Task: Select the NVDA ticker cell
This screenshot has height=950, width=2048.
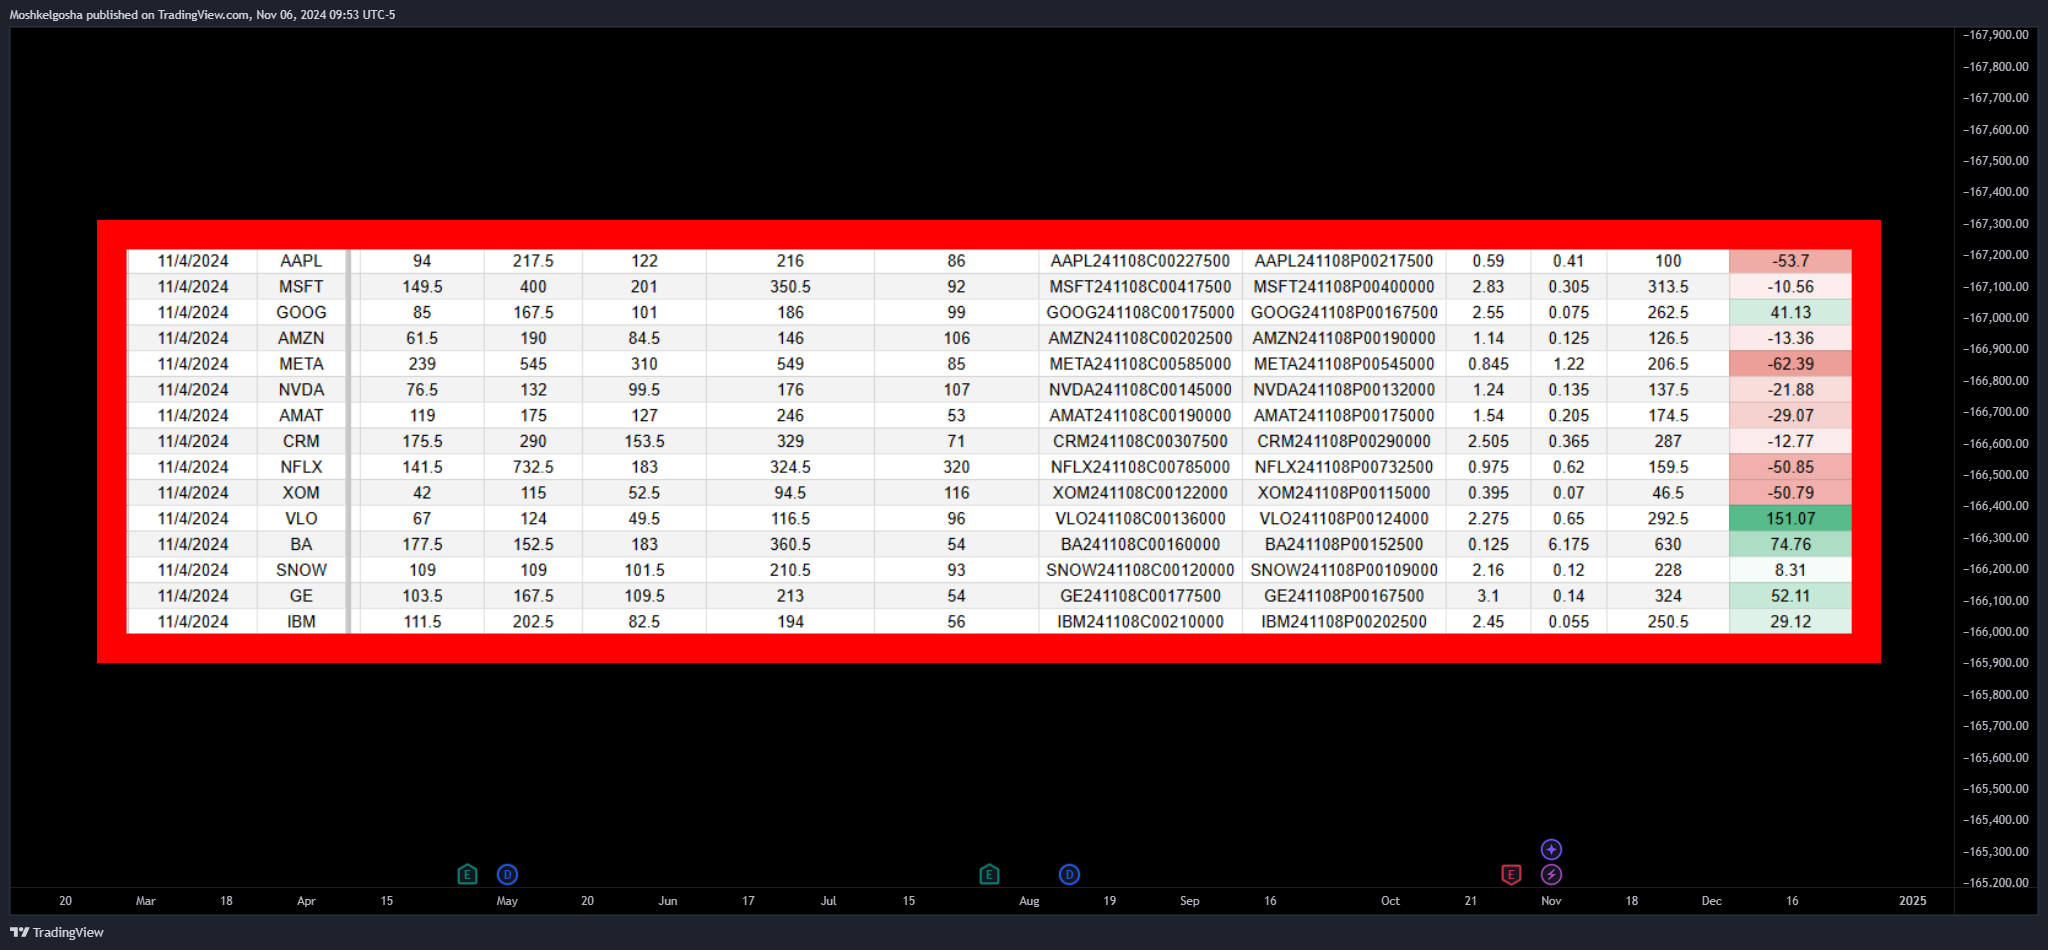Action: coord(301,390)
